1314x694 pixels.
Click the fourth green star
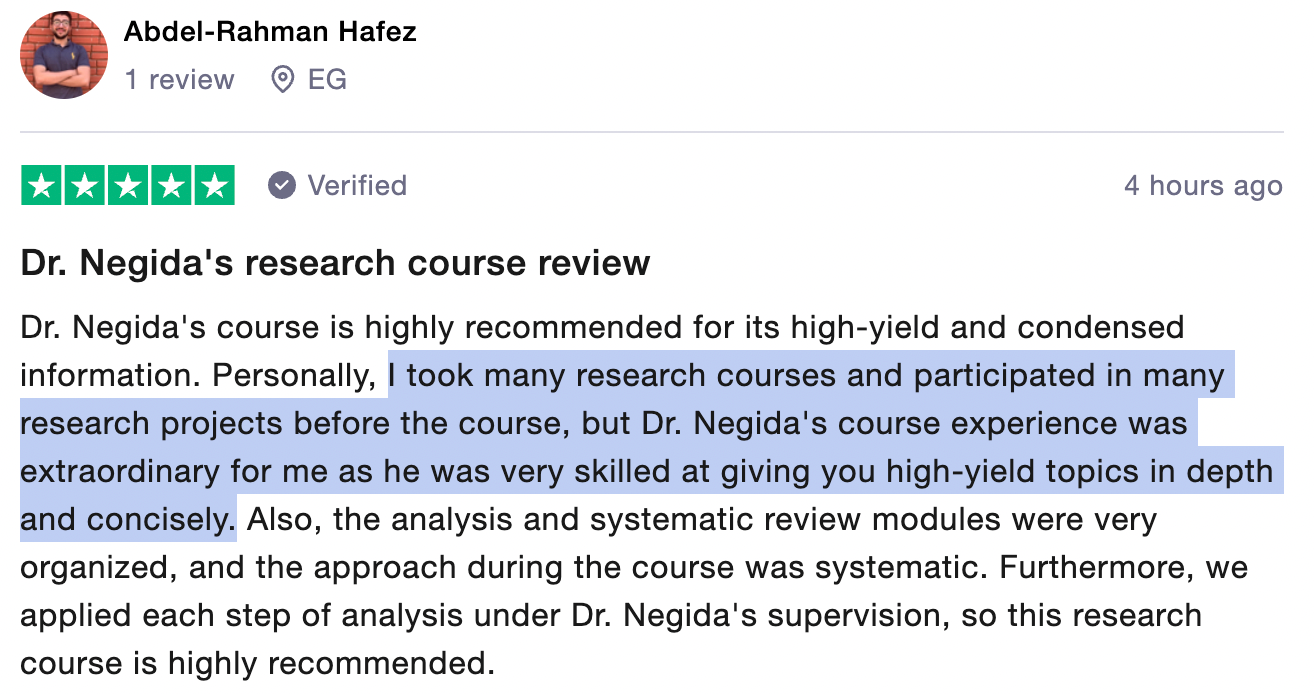[x=171, y=186]
